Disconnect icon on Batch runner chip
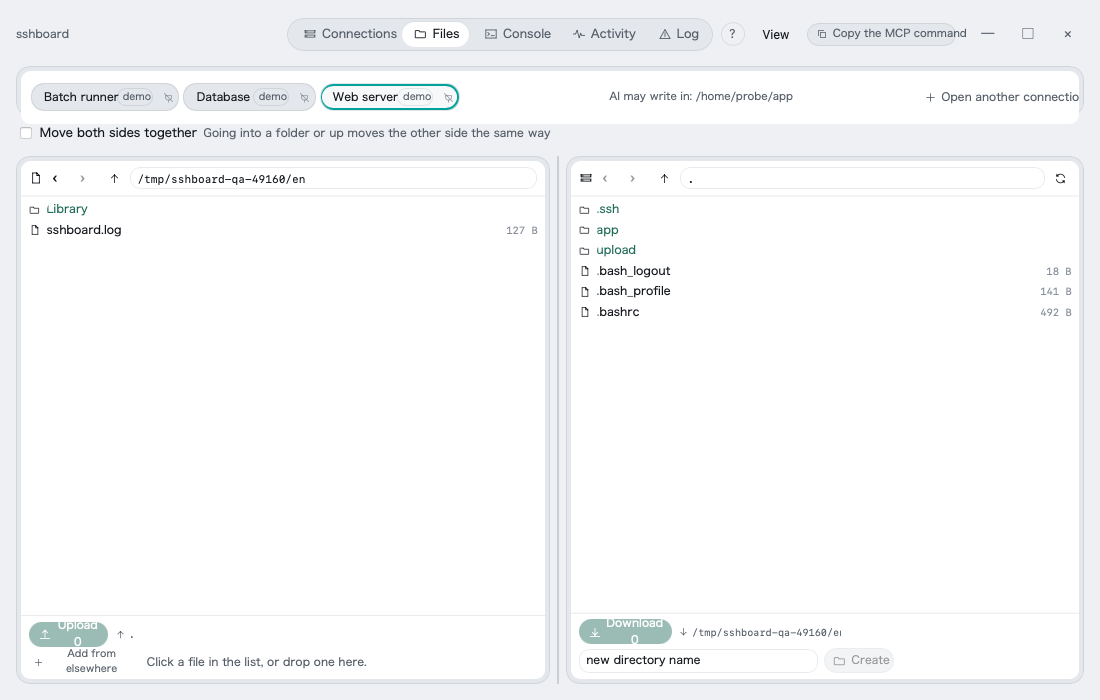1100x700 pixels. [168, 97]
